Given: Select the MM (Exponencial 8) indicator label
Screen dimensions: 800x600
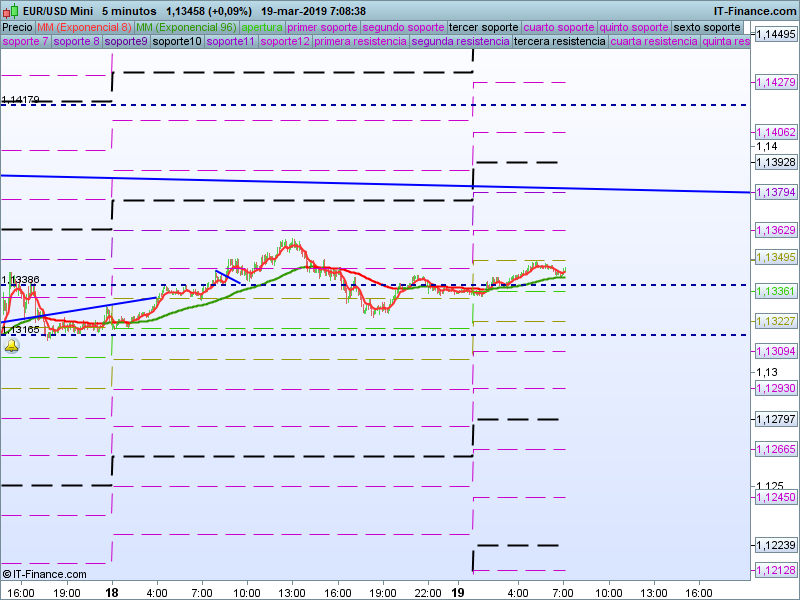Looking at the screenshot, I should (x=85, y=27).
